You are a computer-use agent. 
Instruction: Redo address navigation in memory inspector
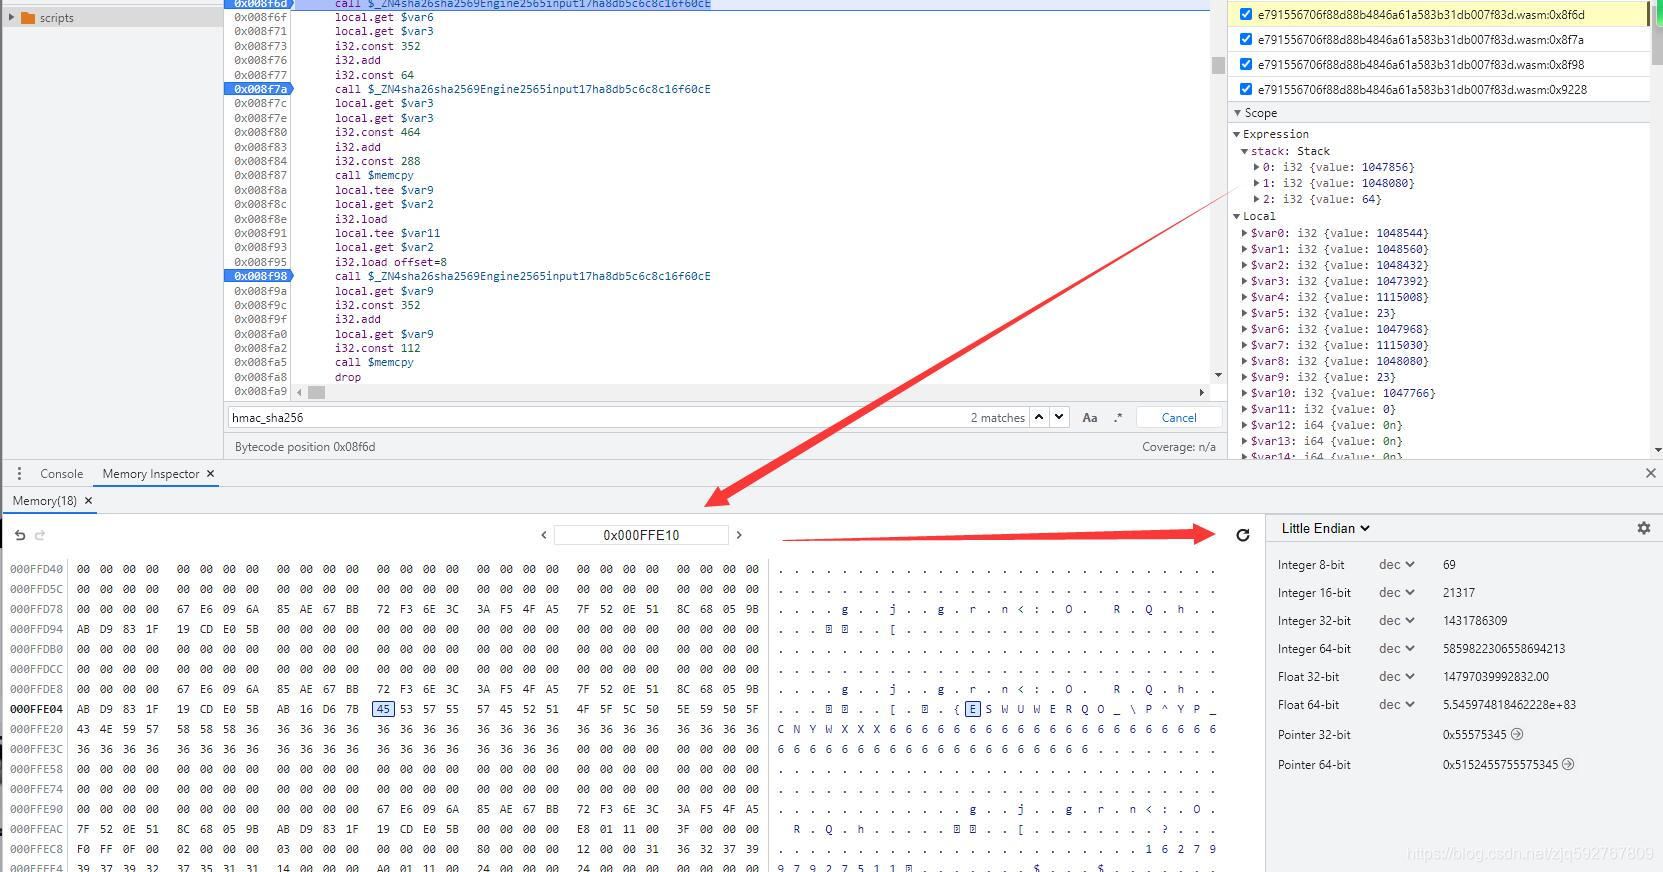[x=40, y=535]
